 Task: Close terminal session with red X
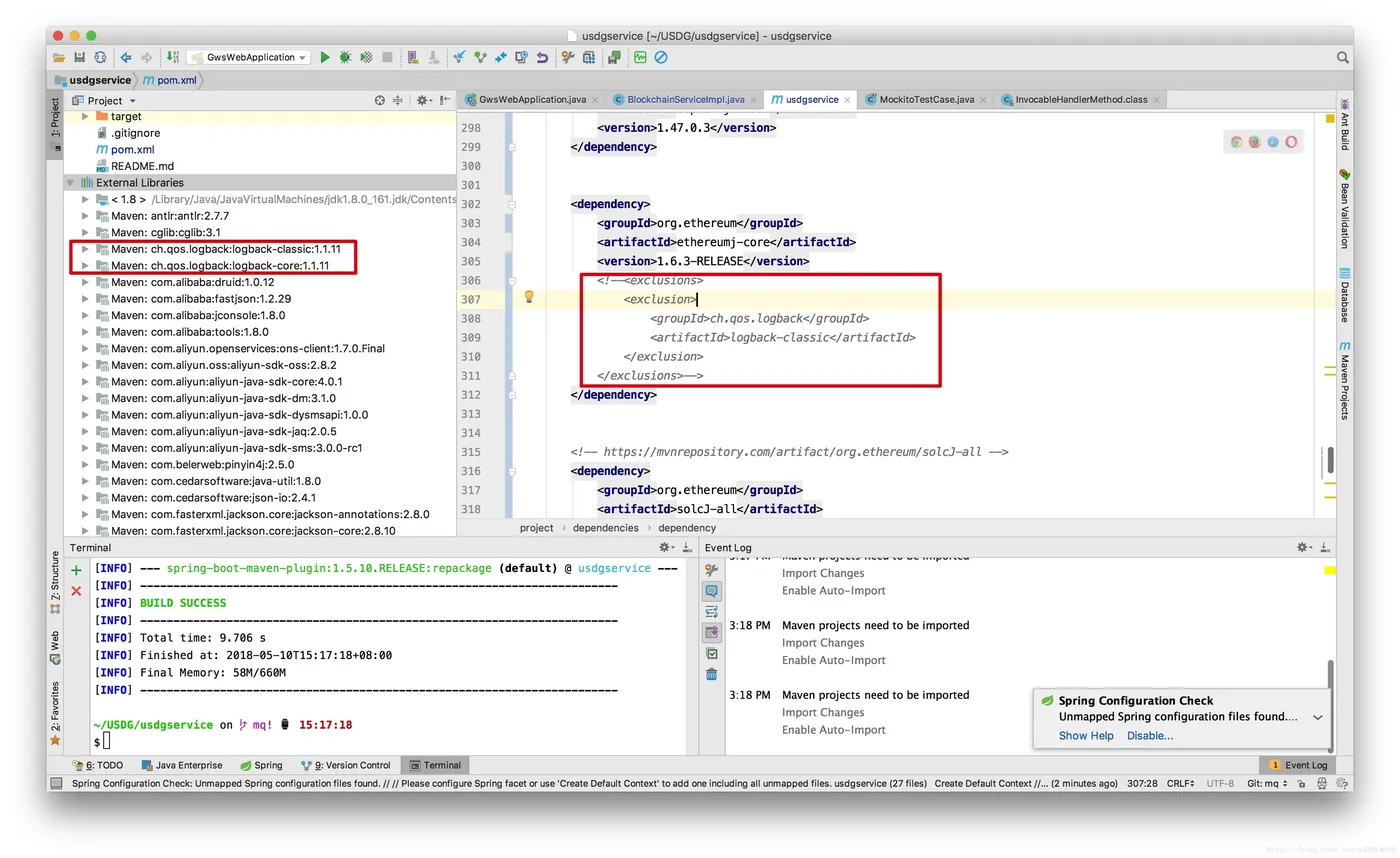point(77,591)
